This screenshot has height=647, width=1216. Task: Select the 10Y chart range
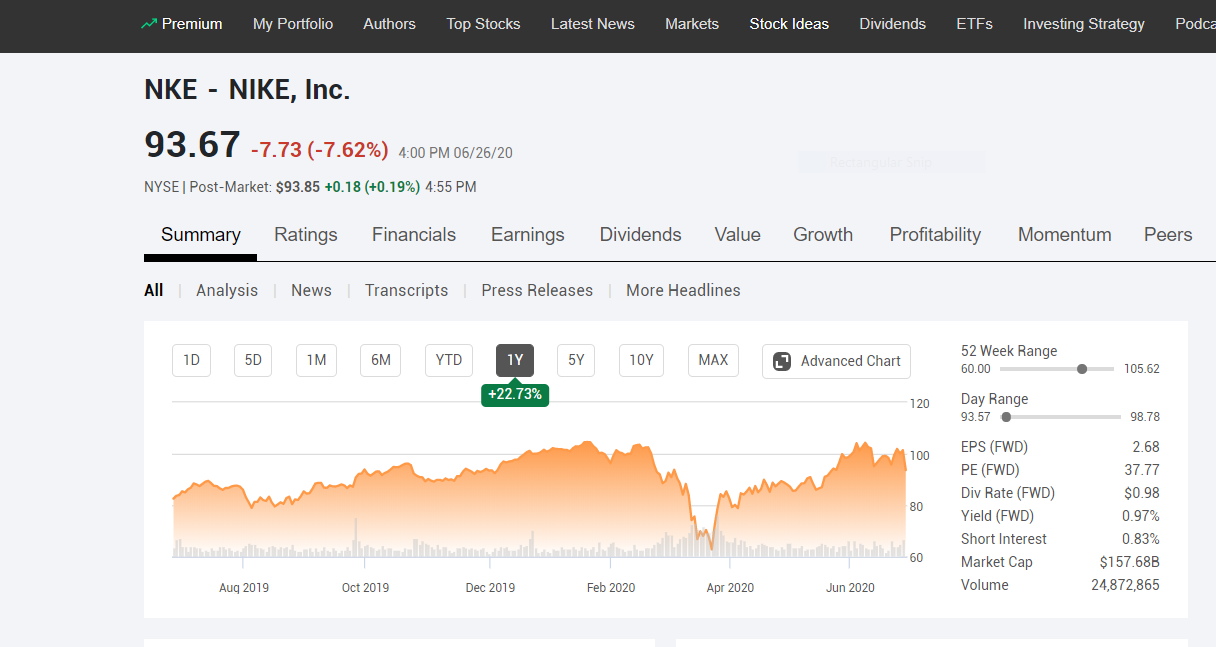coord(641,360)
